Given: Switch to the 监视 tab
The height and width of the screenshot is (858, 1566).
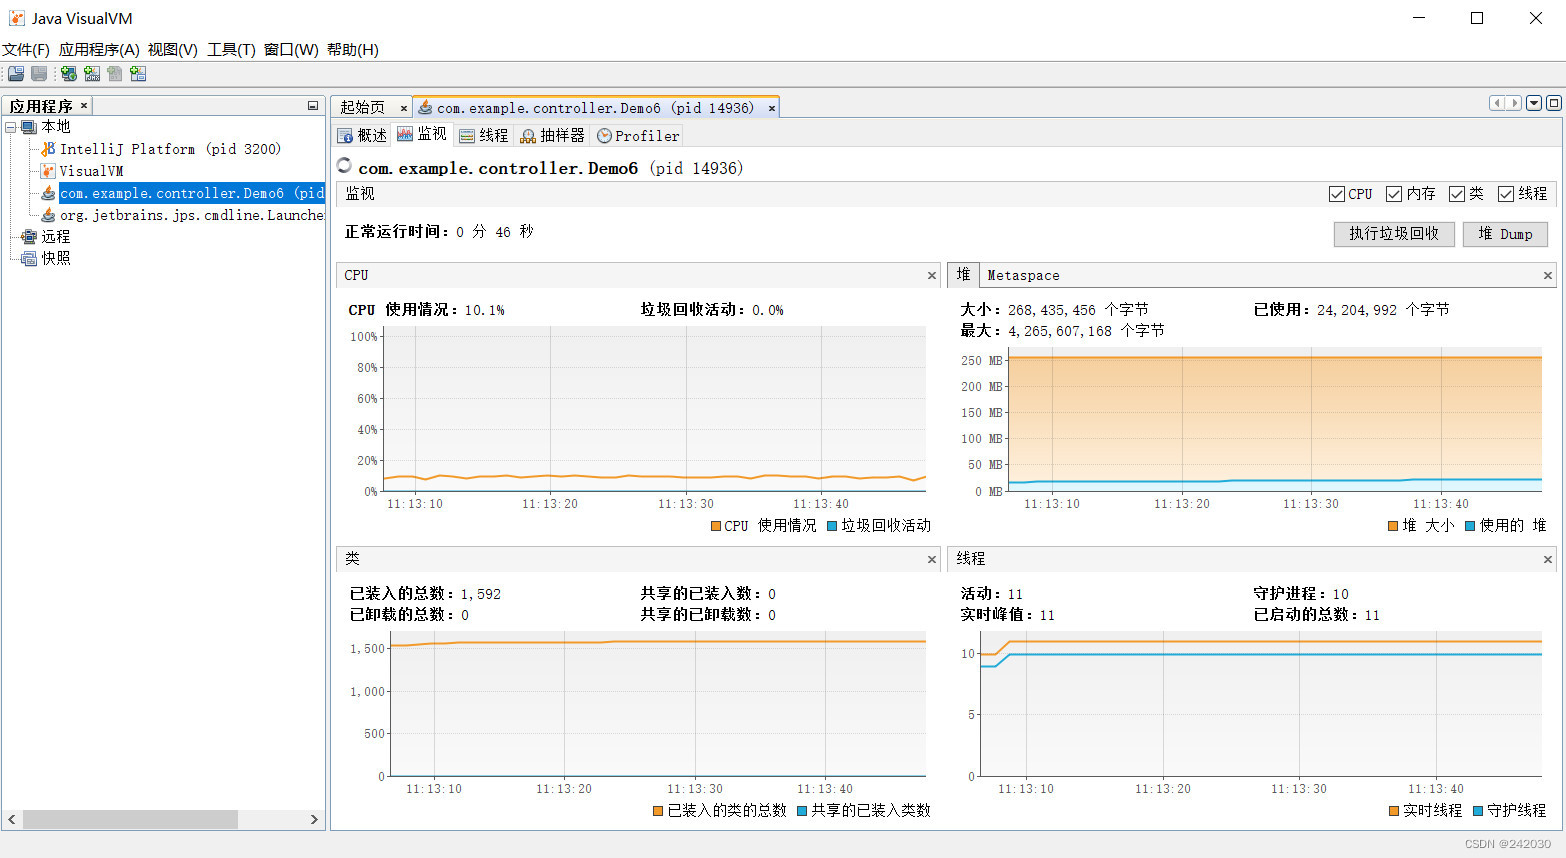Looking at the screenshot, I should [422, 134].
